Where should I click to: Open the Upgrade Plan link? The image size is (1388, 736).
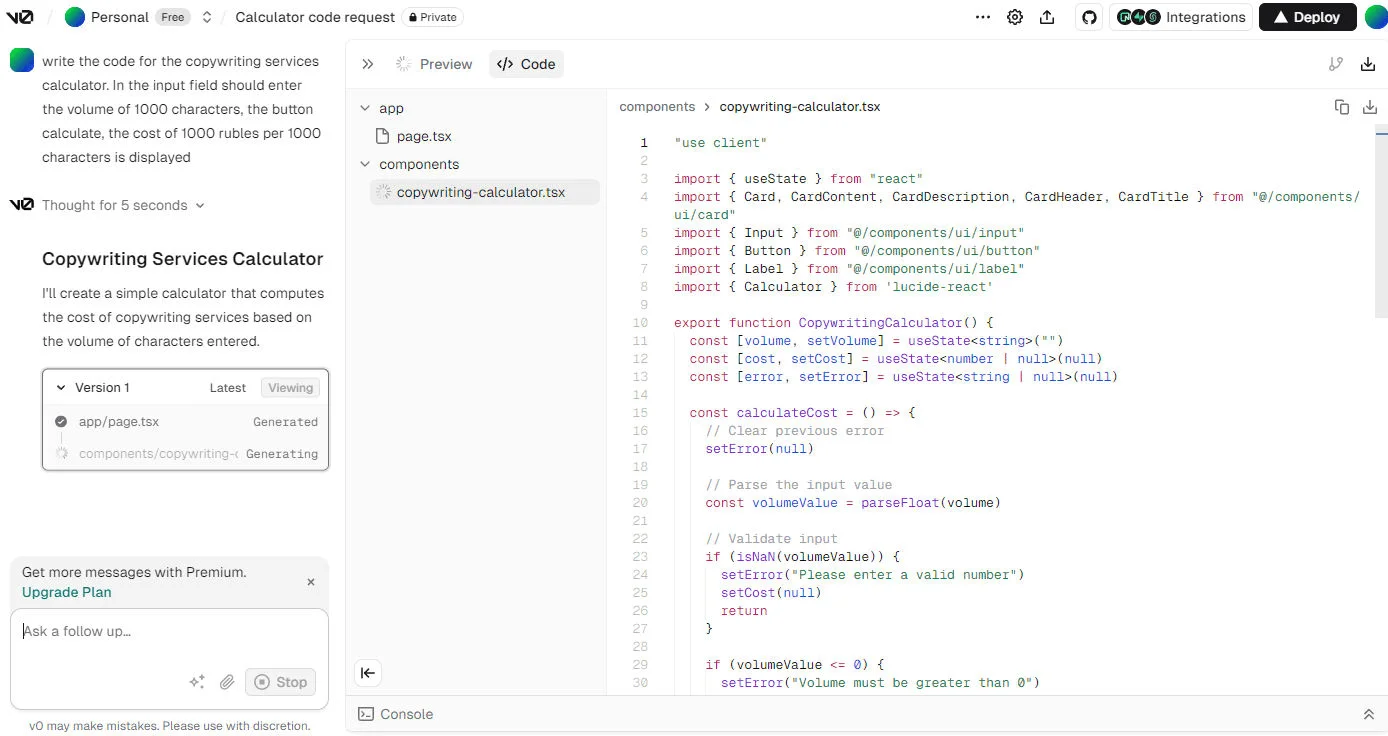coord(66,592)
